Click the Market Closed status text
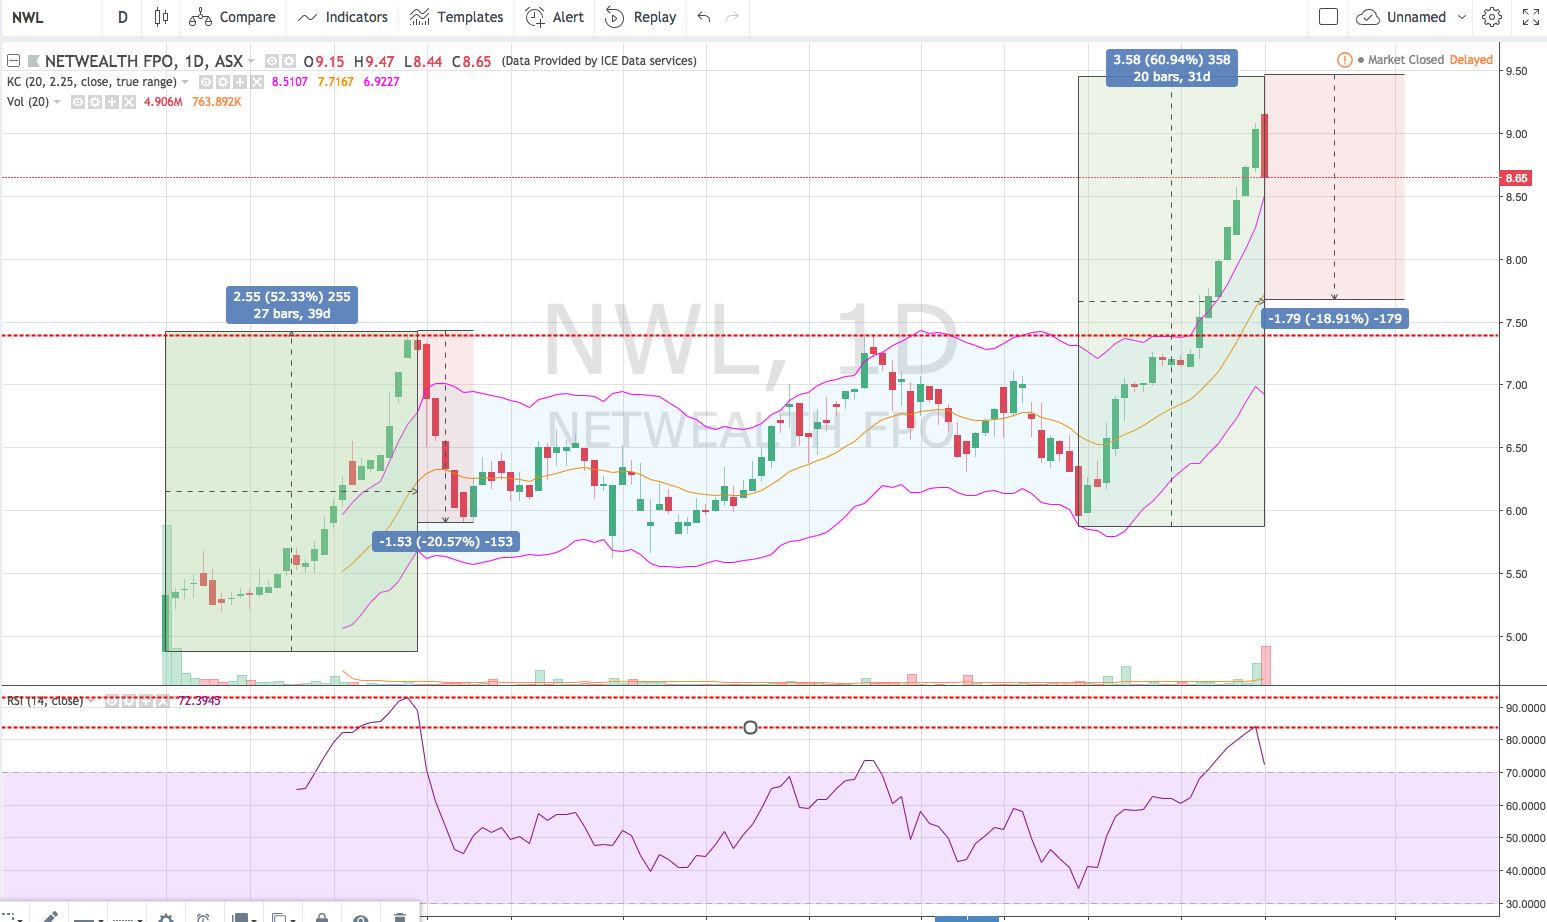Screen dimensions: 1547x922 point(1406,60)
